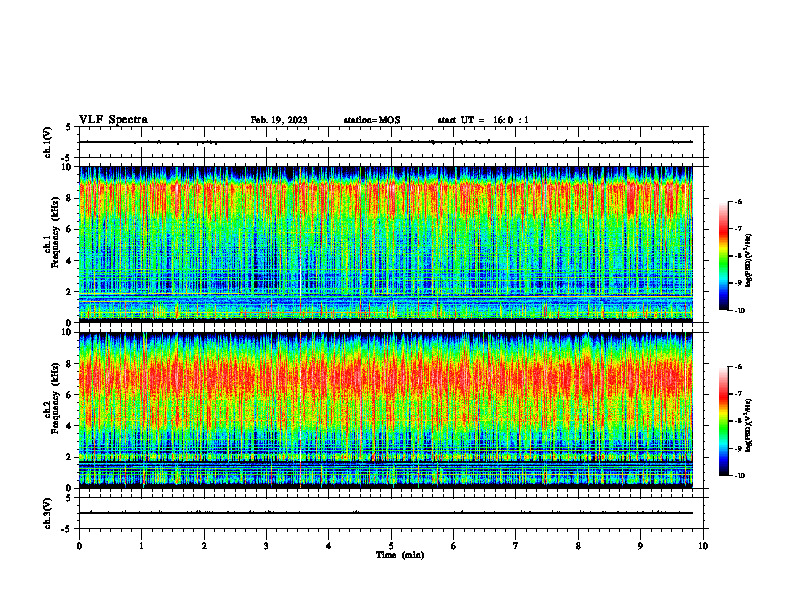Image resolution: width=792 pixels, height=612 pixels.
Task: Click the ch.2 frequency tick label "4"
Action: pos(70,426)
